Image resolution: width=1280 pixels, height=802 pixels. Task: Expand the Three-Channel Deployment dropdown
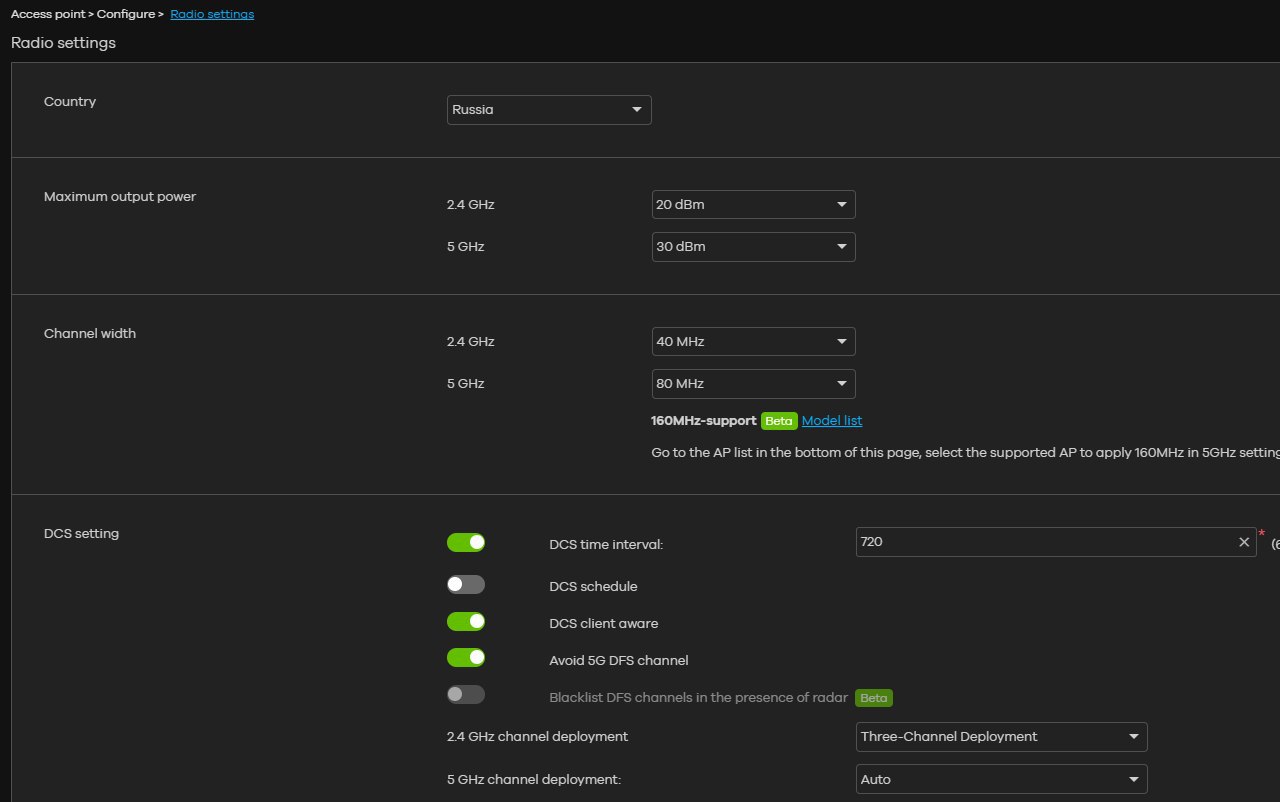1001,737
